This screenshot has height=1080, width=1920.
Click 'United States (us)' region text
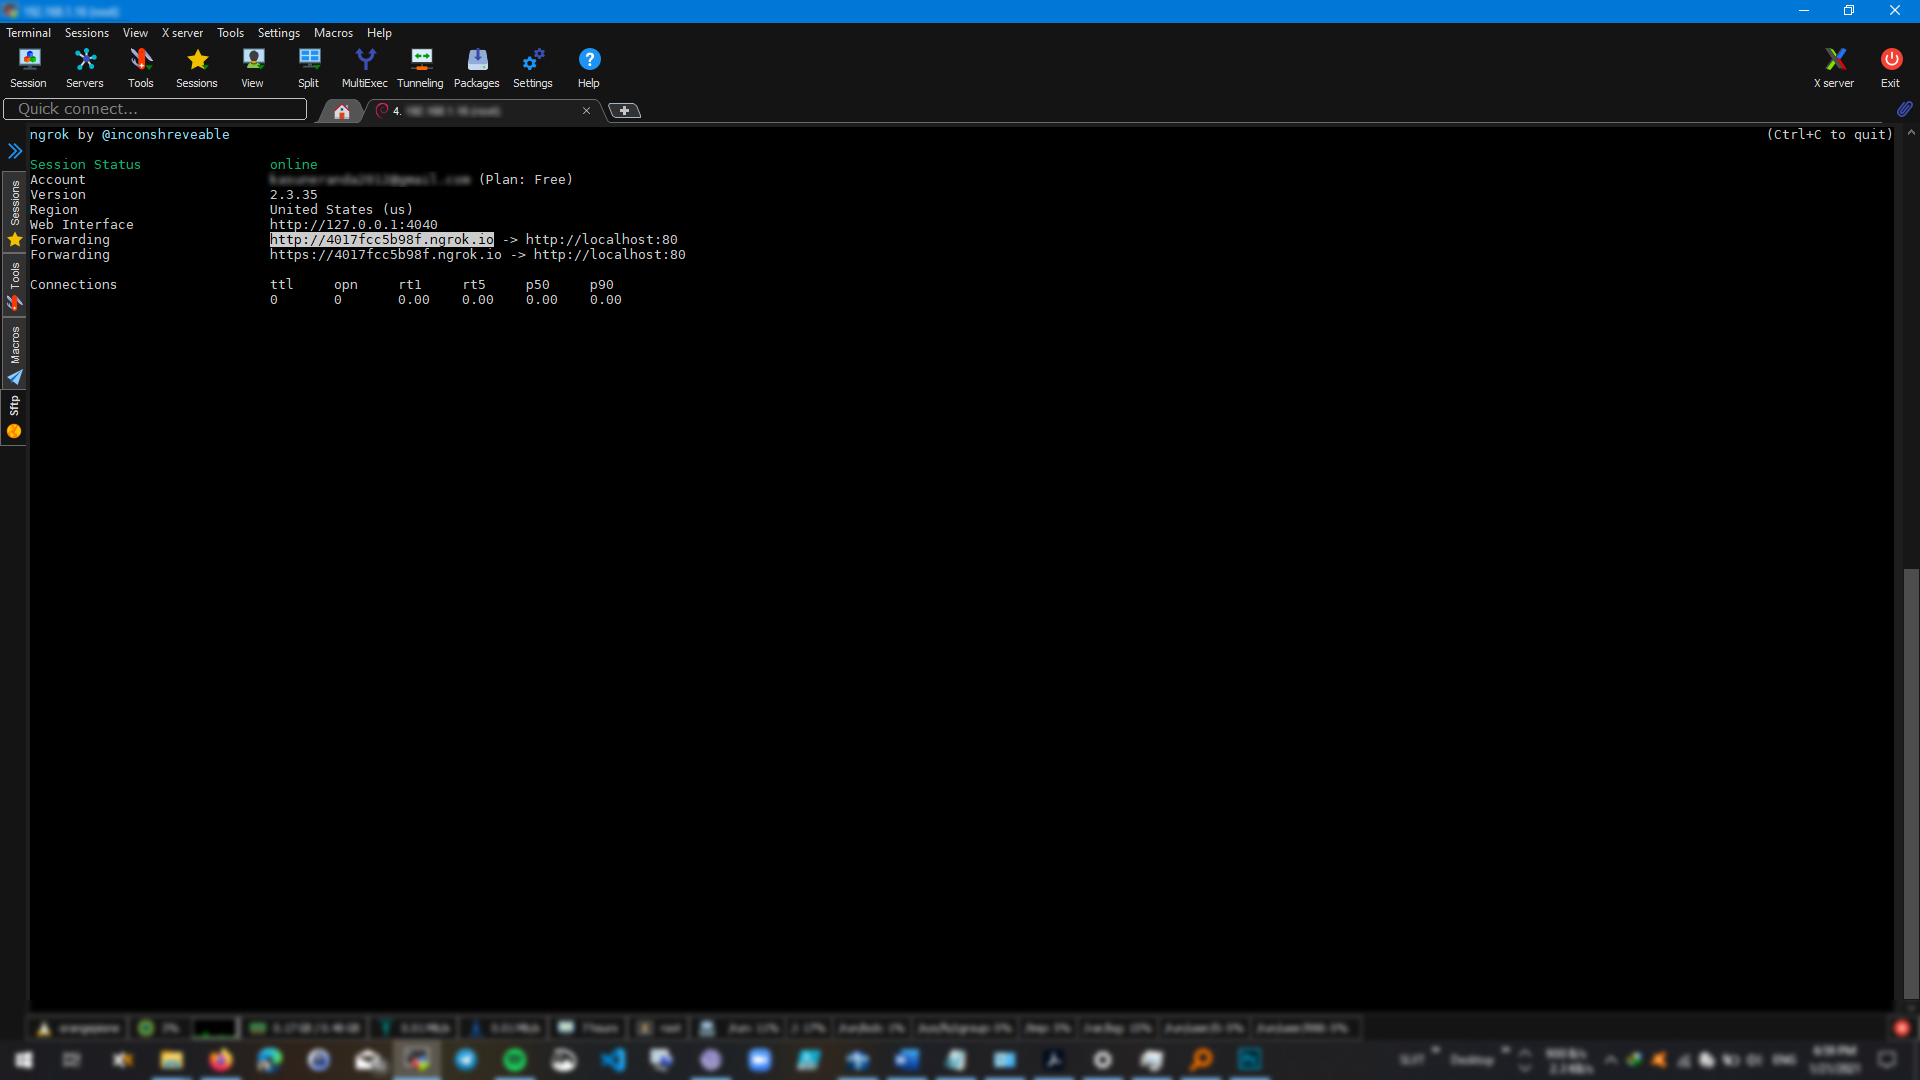click(x=342, y=210)
